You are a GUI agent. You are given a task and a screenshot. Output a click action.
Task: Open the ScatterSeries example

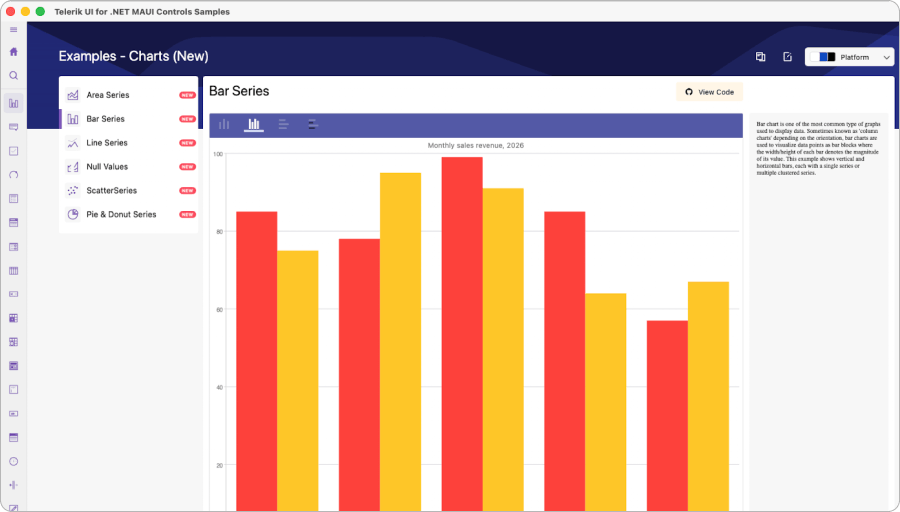(x=129, y=191)
